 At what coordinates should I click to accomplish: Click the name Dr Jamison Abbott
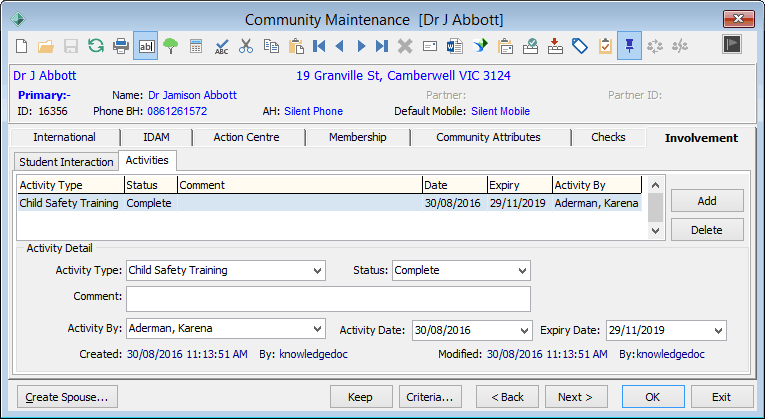click(193, 95)
